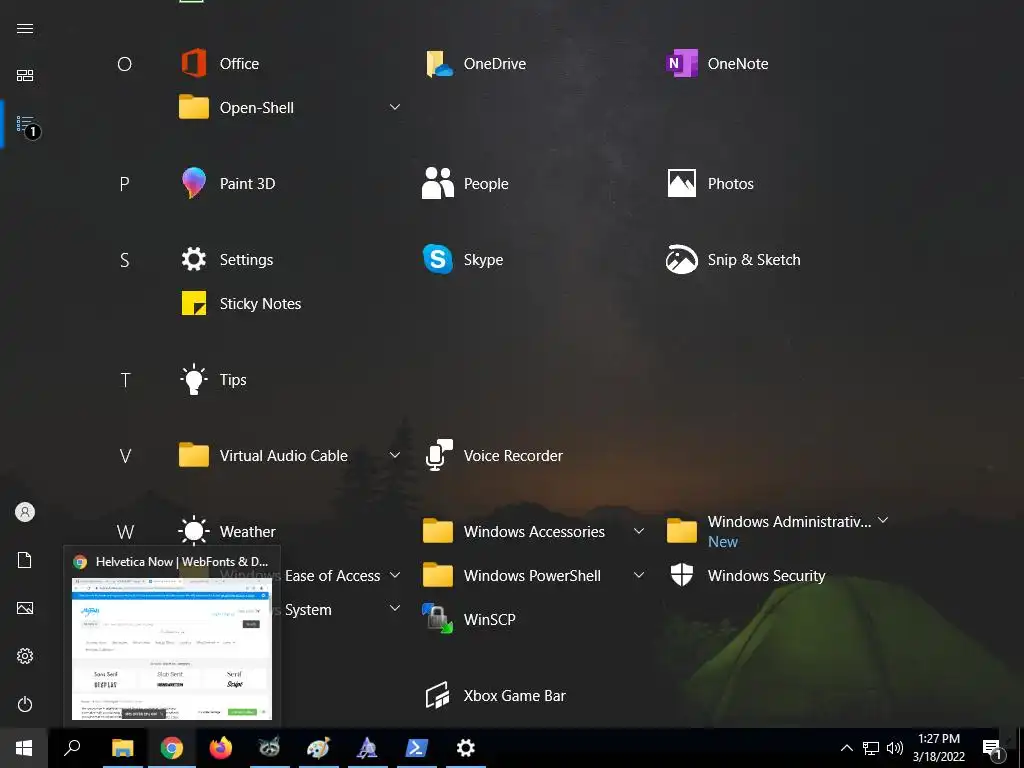This screenshot has height=768, width=1024.
Task: Open Sticky Notes
Action: pyautogui.click(x=241, y=304)
